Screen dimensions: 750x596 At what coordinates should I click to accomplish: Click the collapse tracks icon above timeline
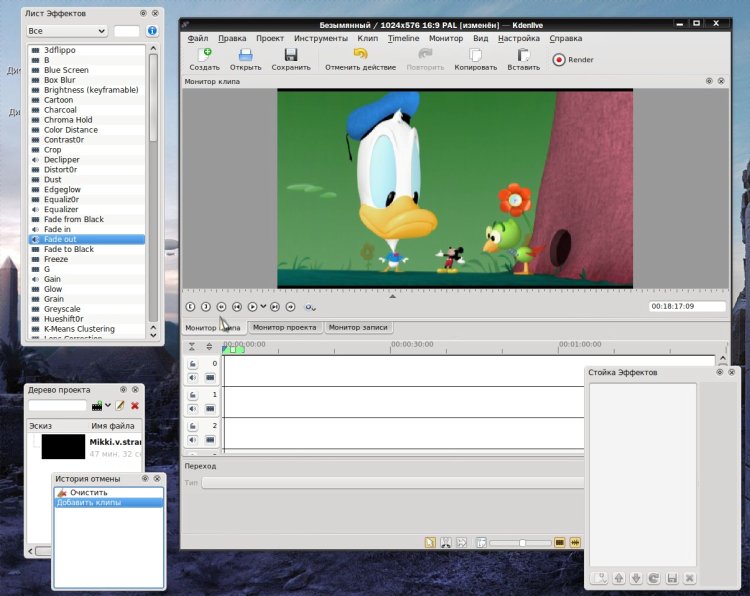pyautogui.click(x=192, y=347)
